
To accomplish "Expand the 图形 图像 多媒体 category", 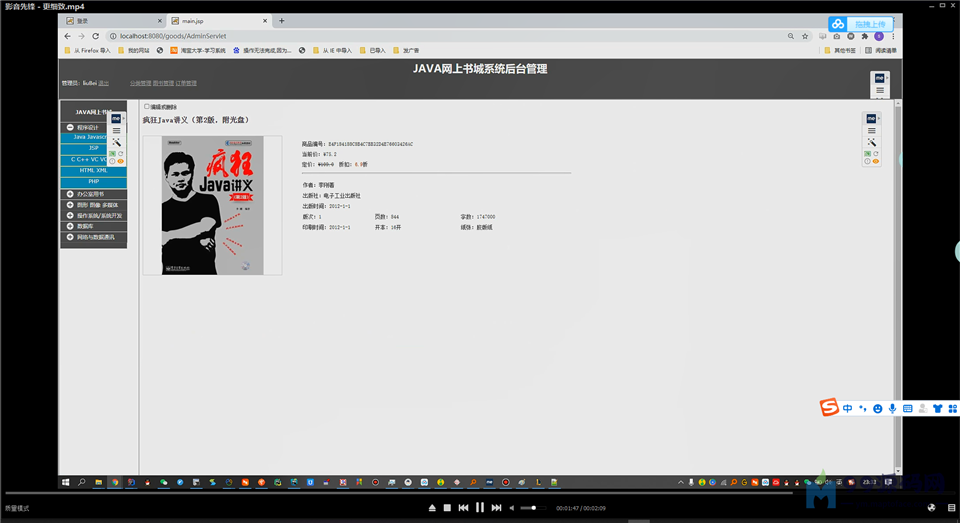I will tap(70, 205).
